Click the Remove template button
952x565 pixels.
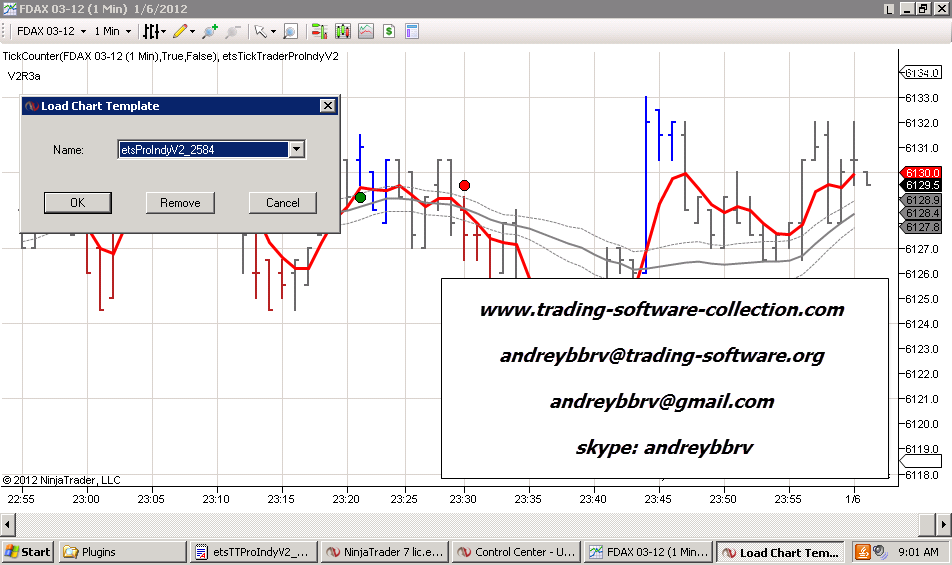(180, 203)
